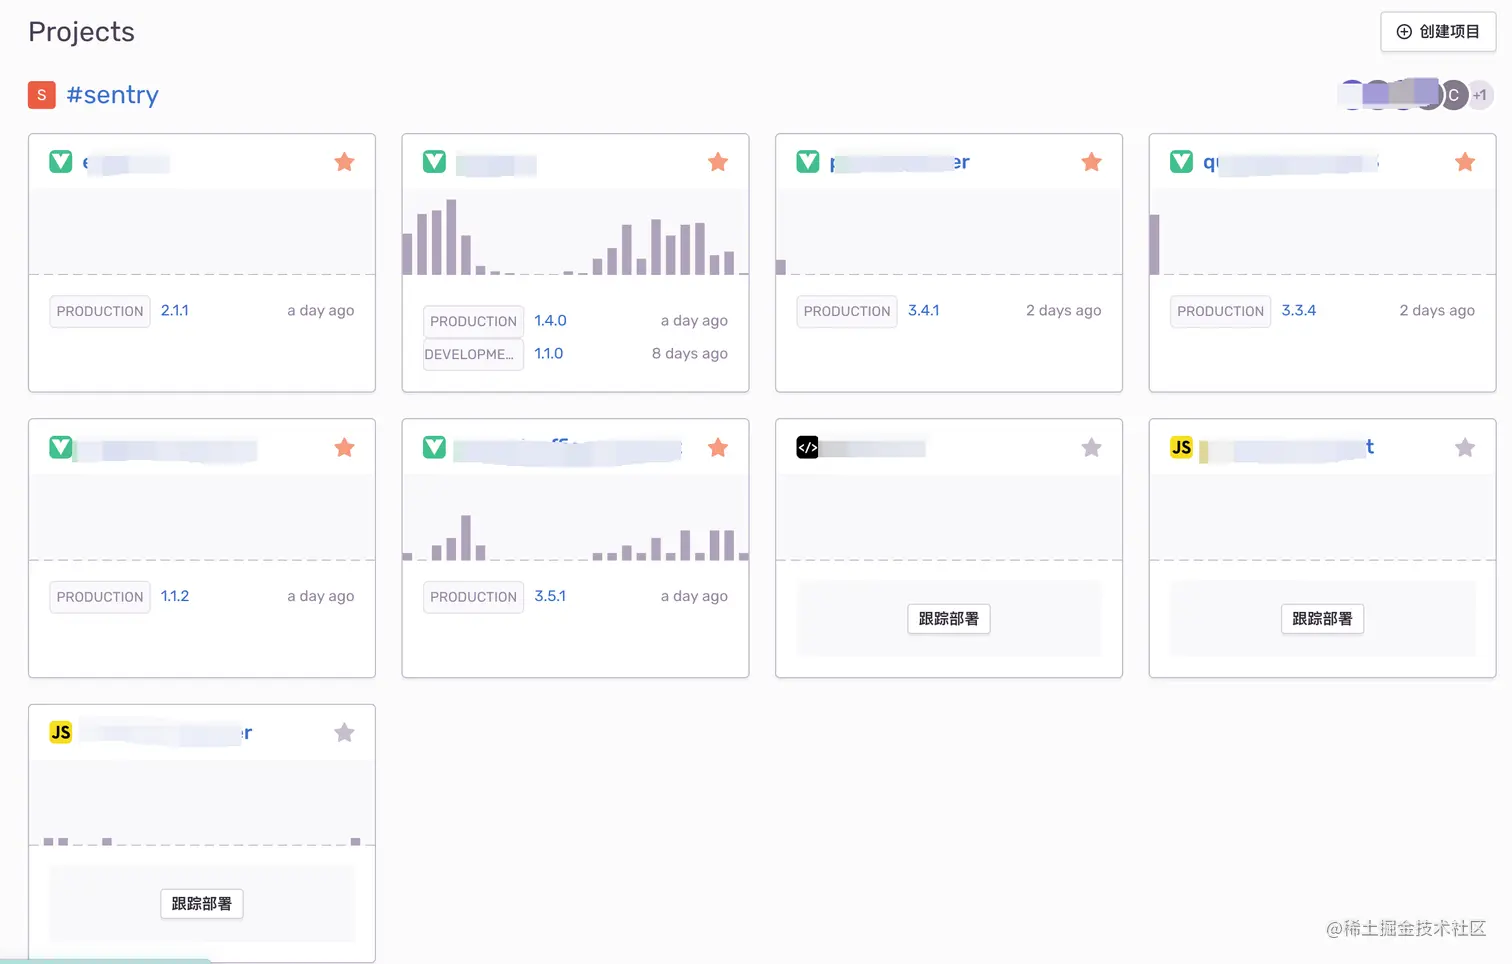Open release version 1.1.2
The image size is (1512, 964).
[x=175, y=596]
